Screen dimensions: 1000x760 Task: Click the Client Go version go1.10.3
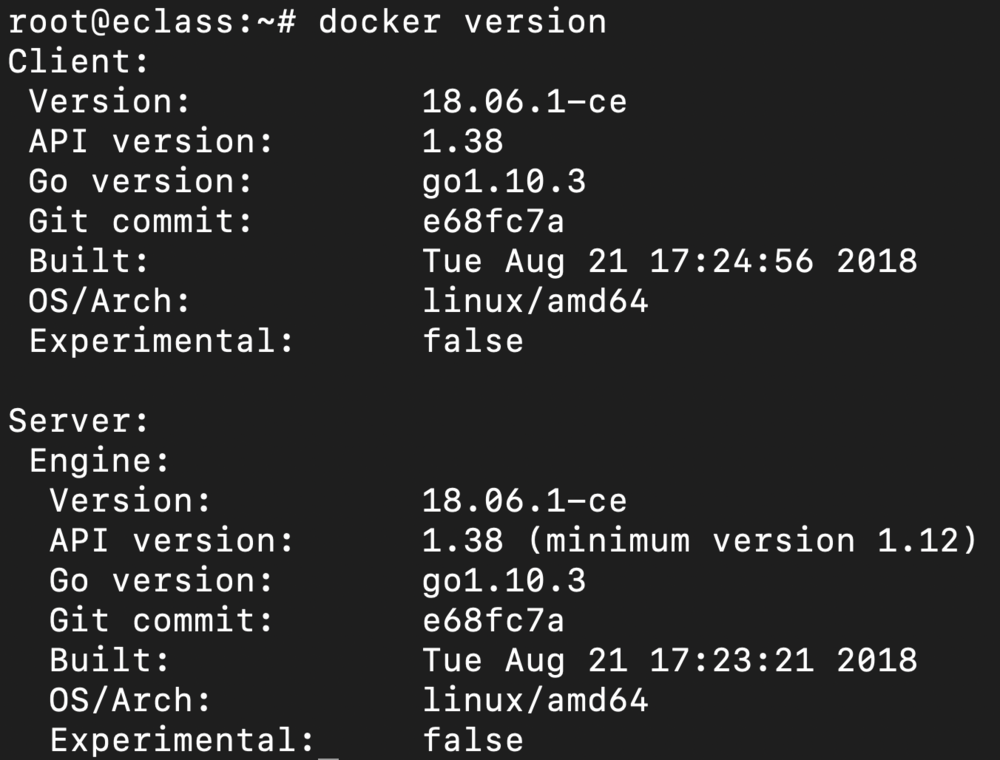tap(503, 181)
